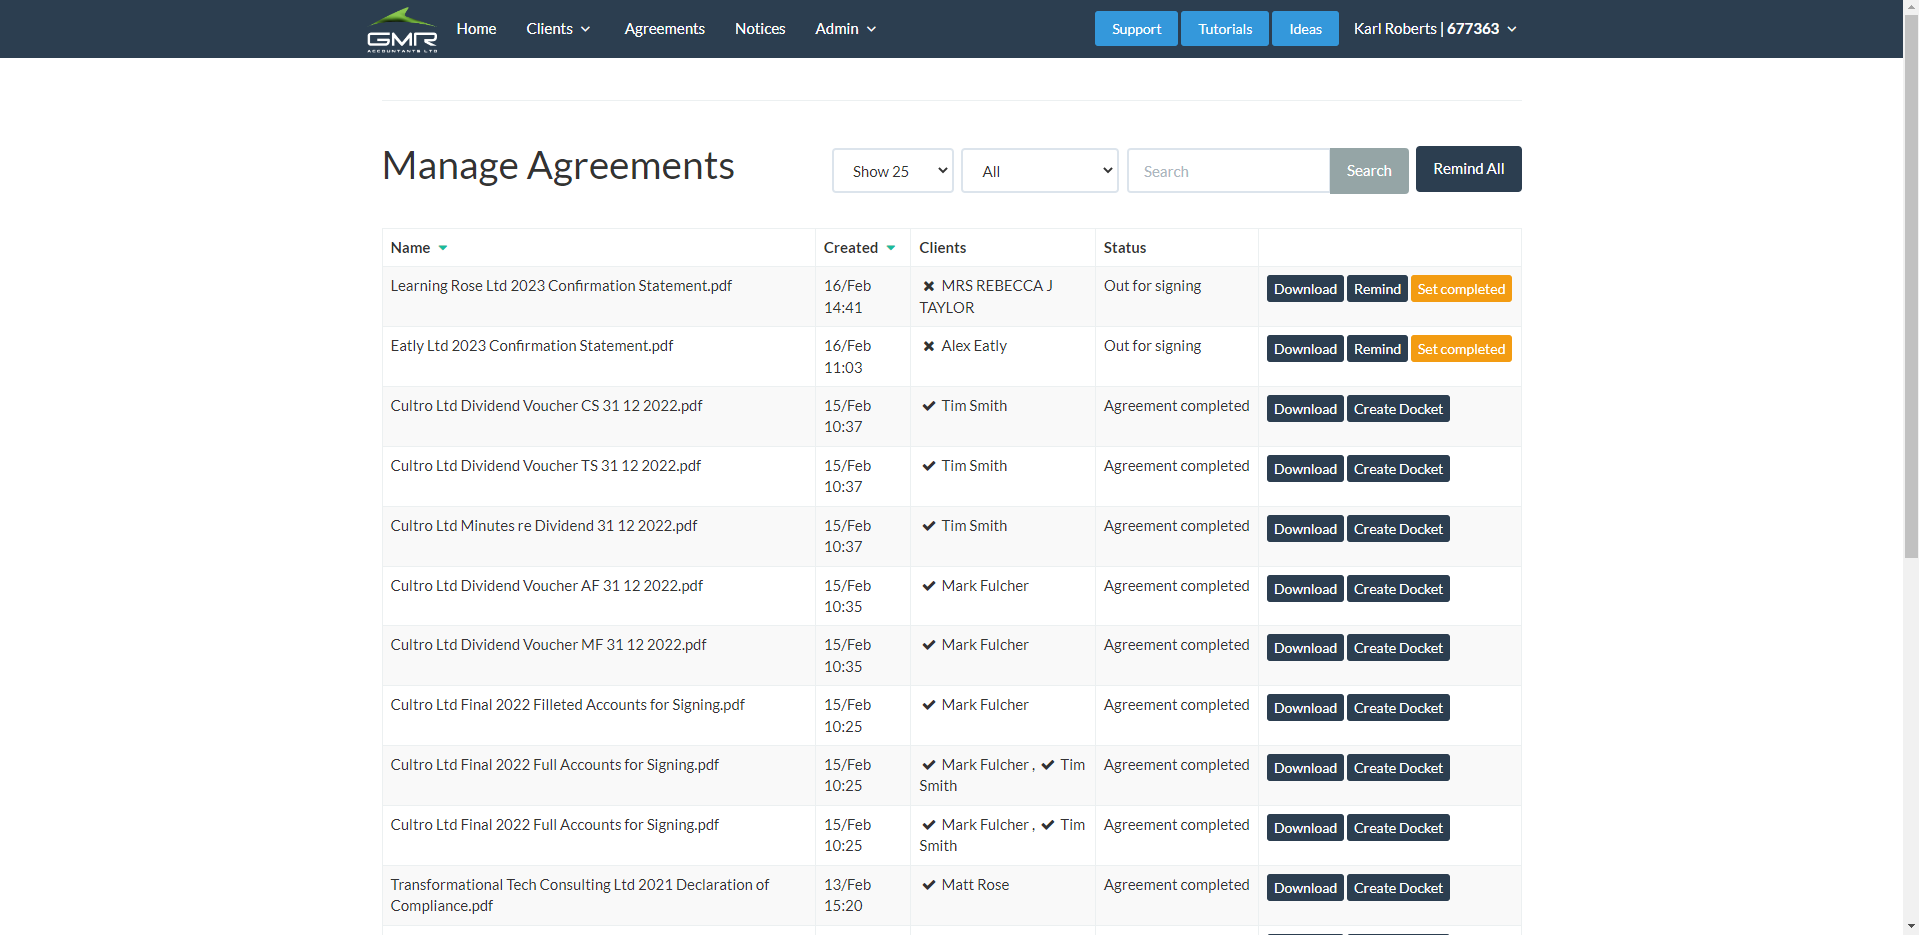
Task: Open the Show 25 rows dropdown
Action: pos(893,171)
